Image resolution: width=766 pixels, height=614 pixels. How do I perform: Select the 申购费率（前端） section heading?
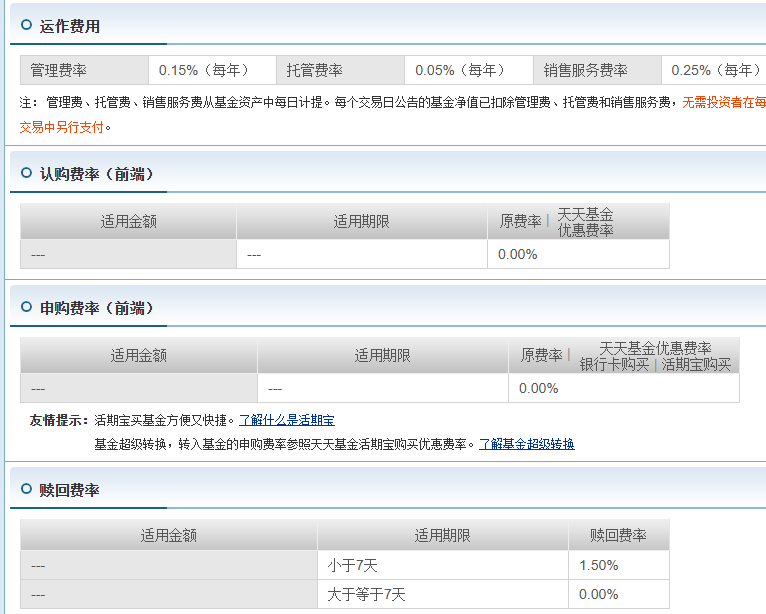[x=97, y=308]
